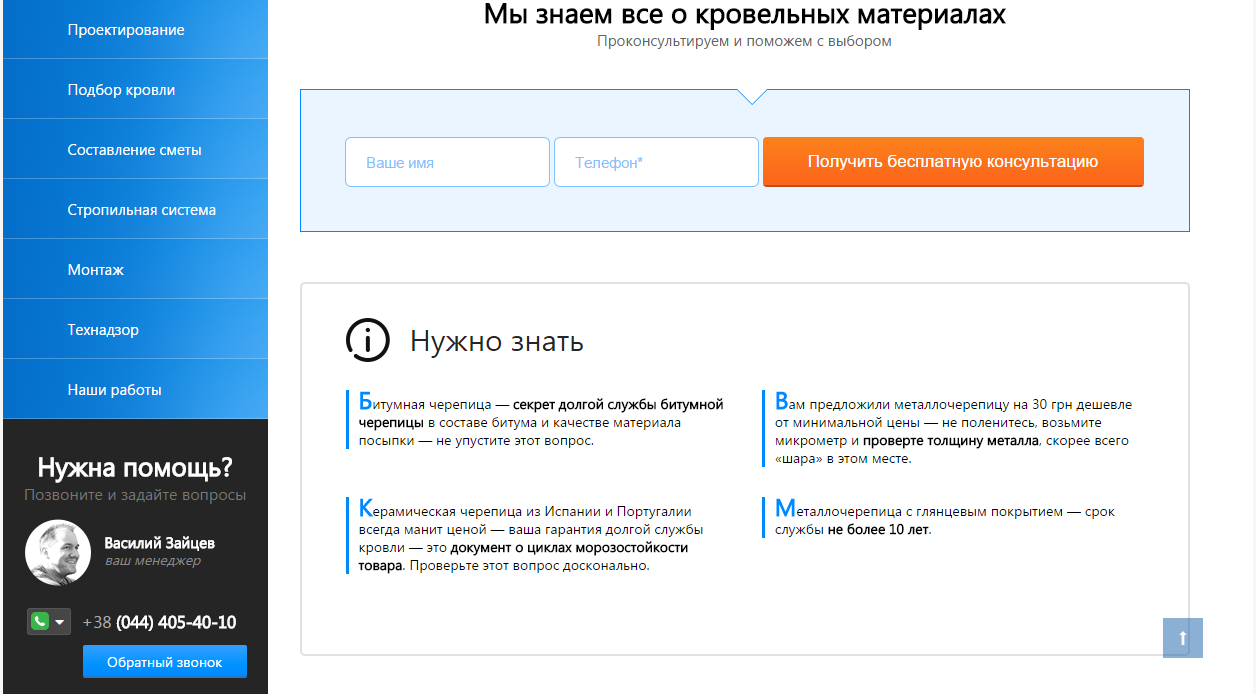Open Стропильная система menu entry

tap(141, 210)
